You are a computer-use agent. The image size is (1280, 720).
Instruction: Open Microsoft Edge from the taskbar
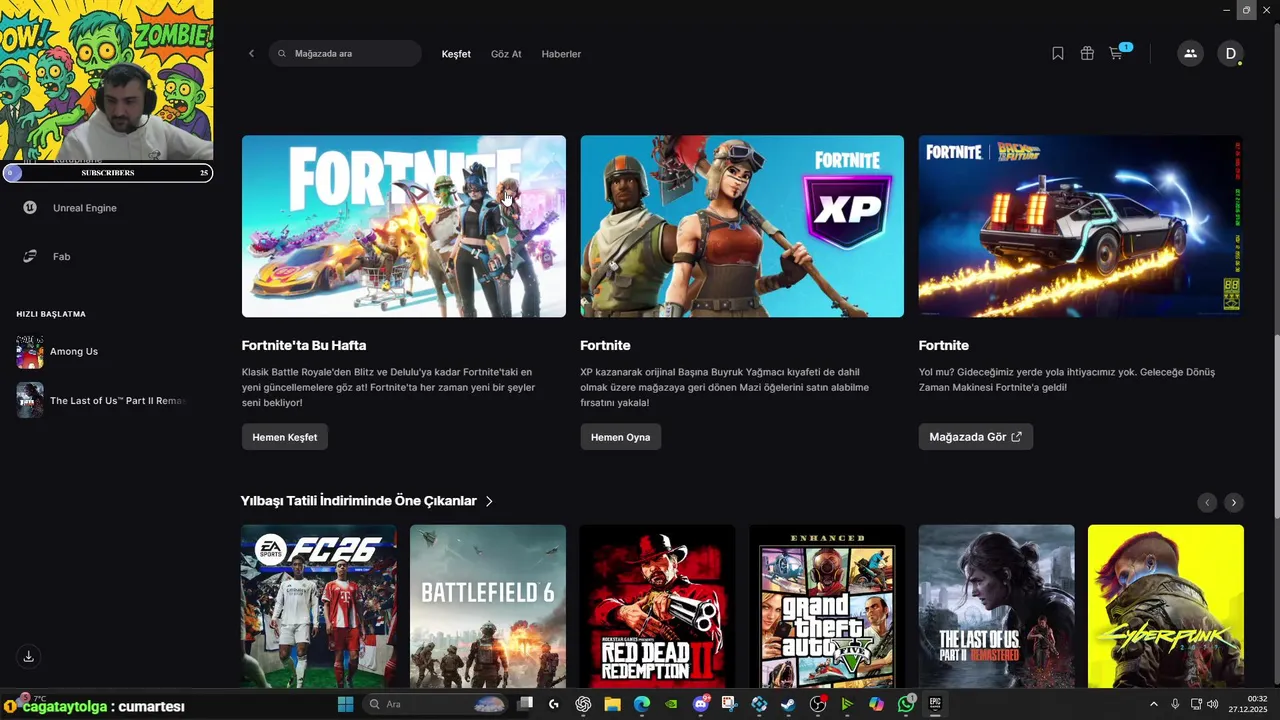click(642, 704)
